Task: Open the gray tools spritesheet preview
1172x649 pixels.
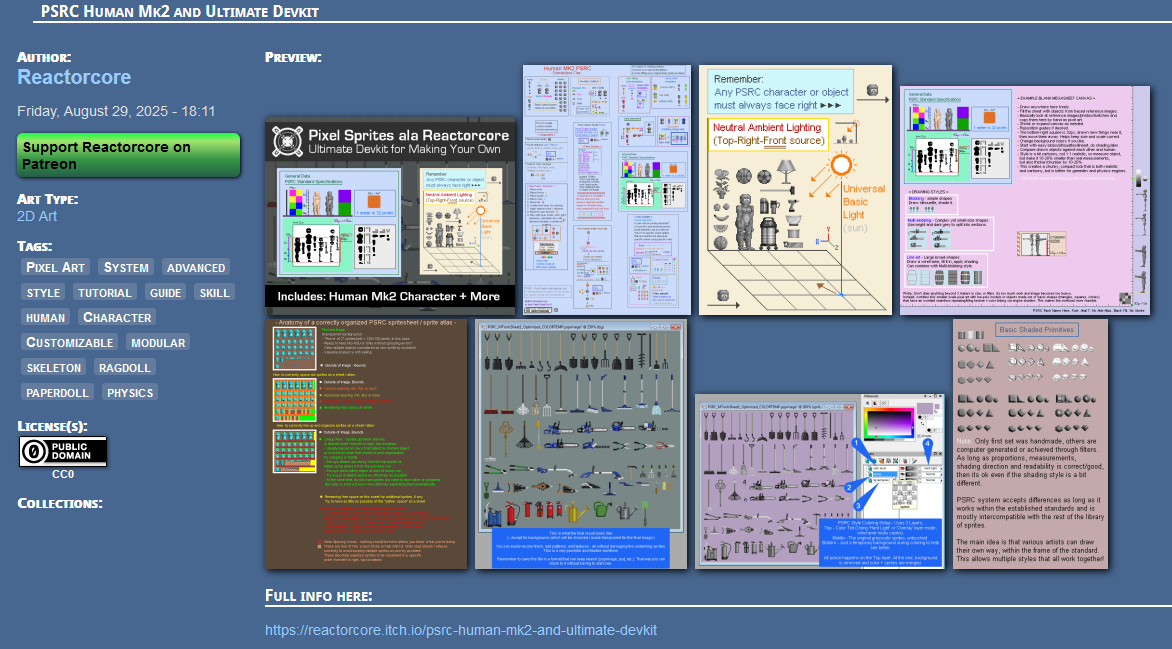Action: point(581,445)
